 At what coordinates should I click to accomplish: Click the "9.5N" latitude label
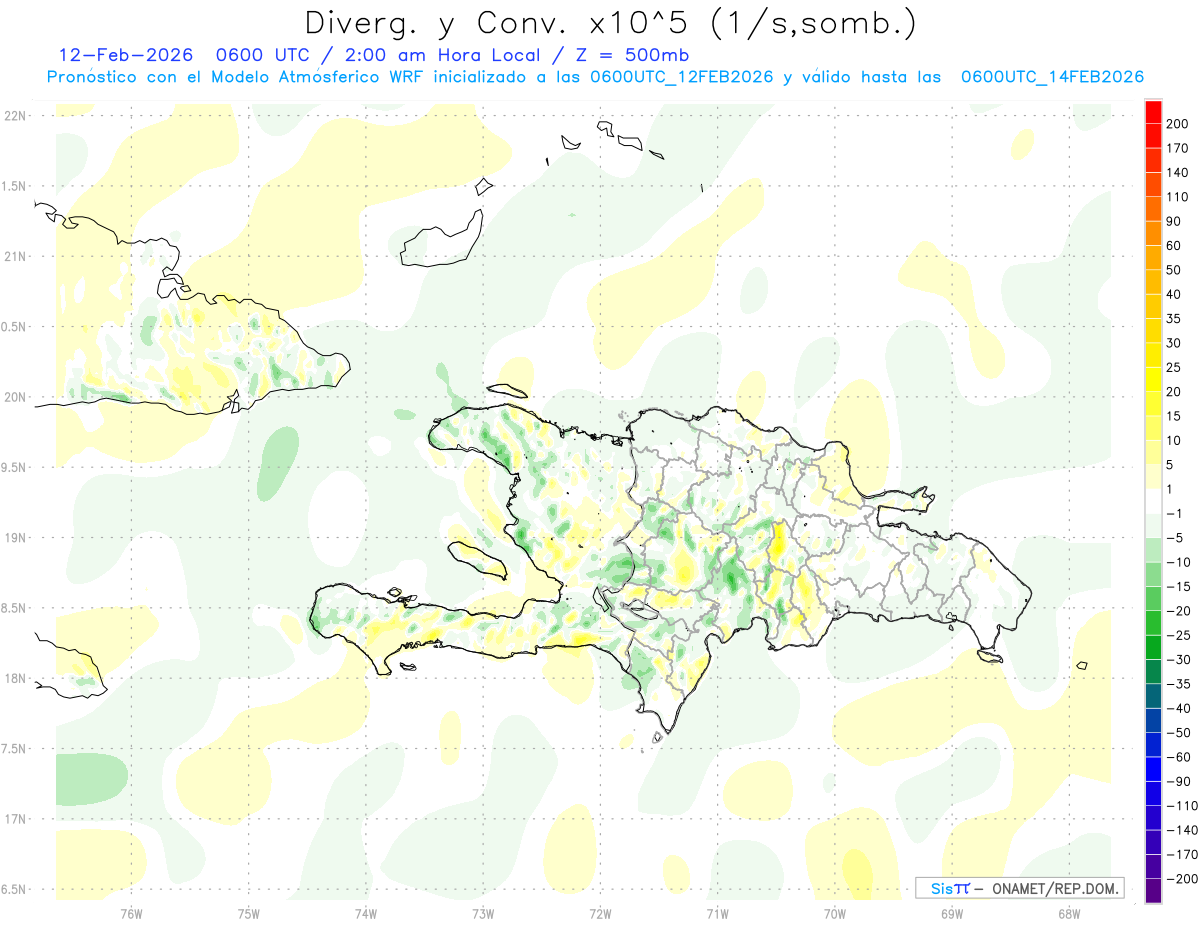point(15,467)
